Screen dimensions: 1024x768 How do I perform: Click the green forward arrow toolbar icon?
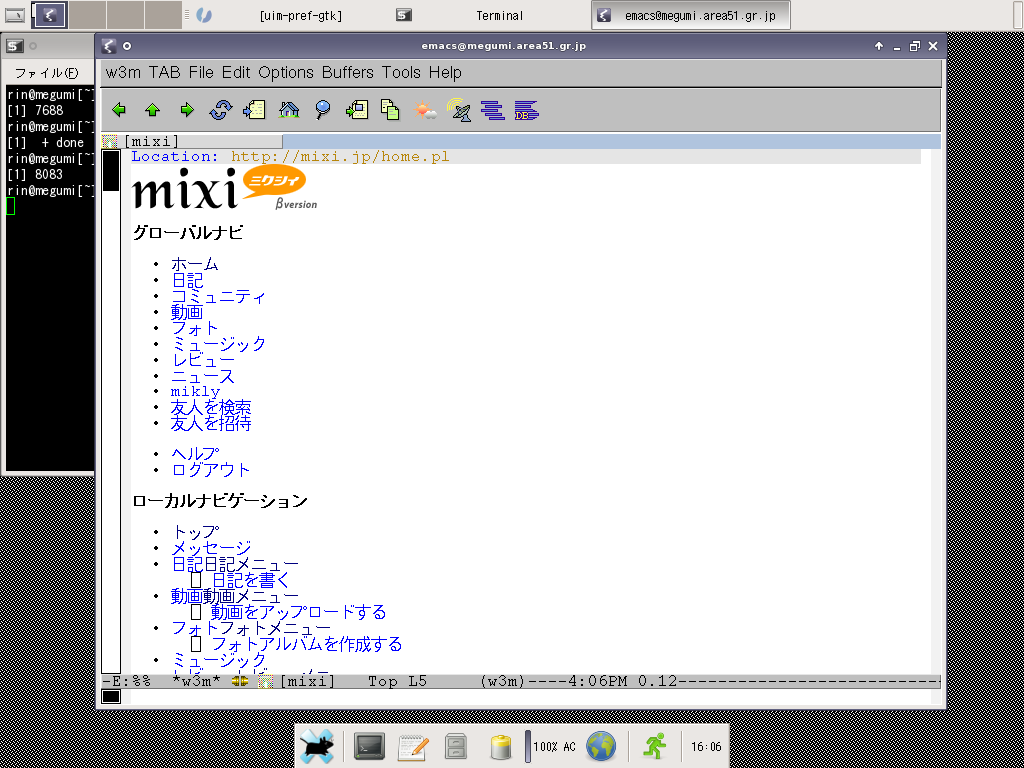(x=186, y=110)
